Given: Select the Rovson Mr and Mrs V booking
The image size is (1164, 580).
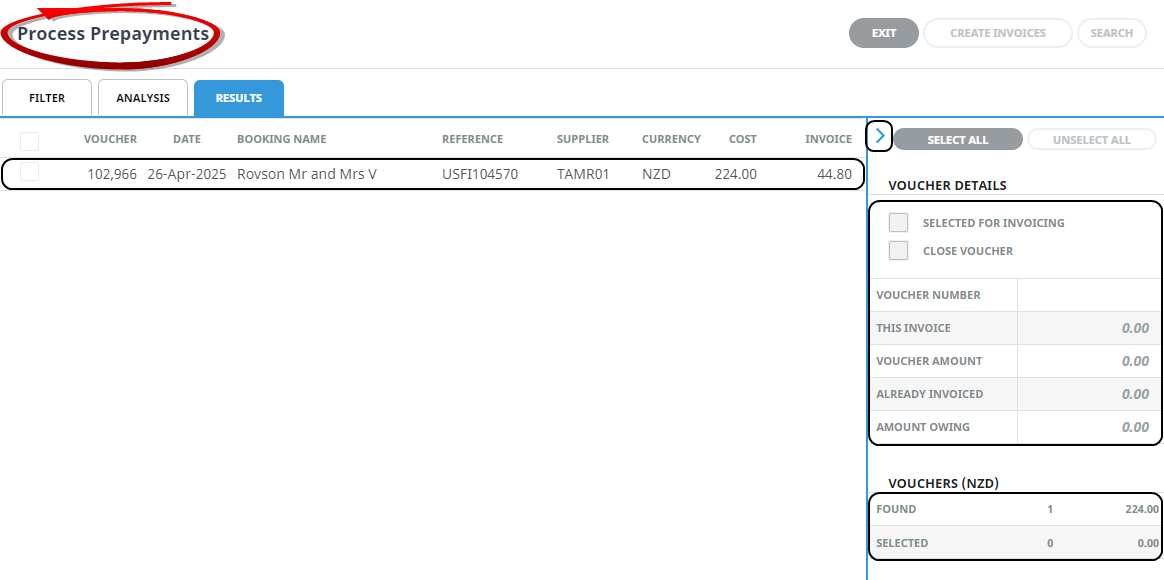Looking at the screenshot, I should coord(306,174).
